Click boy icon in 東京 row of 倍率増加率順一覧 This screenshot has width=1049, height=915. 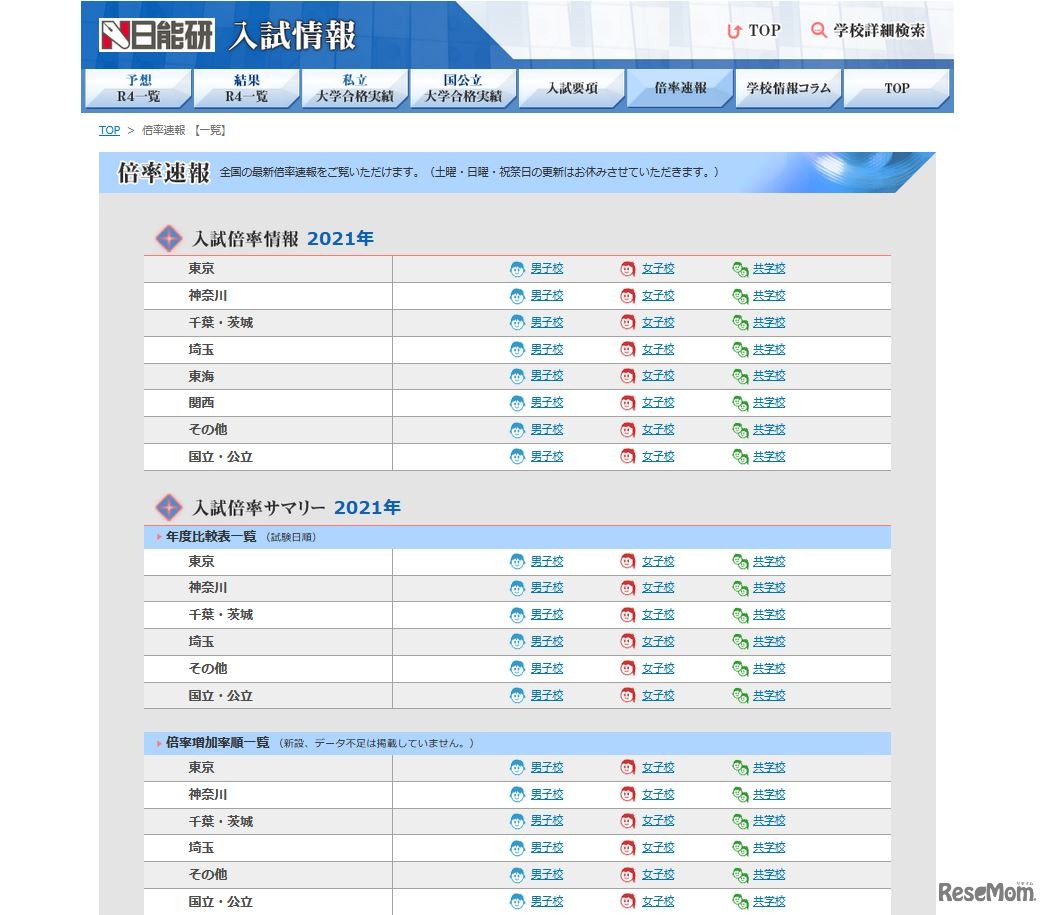click(517, 767)
